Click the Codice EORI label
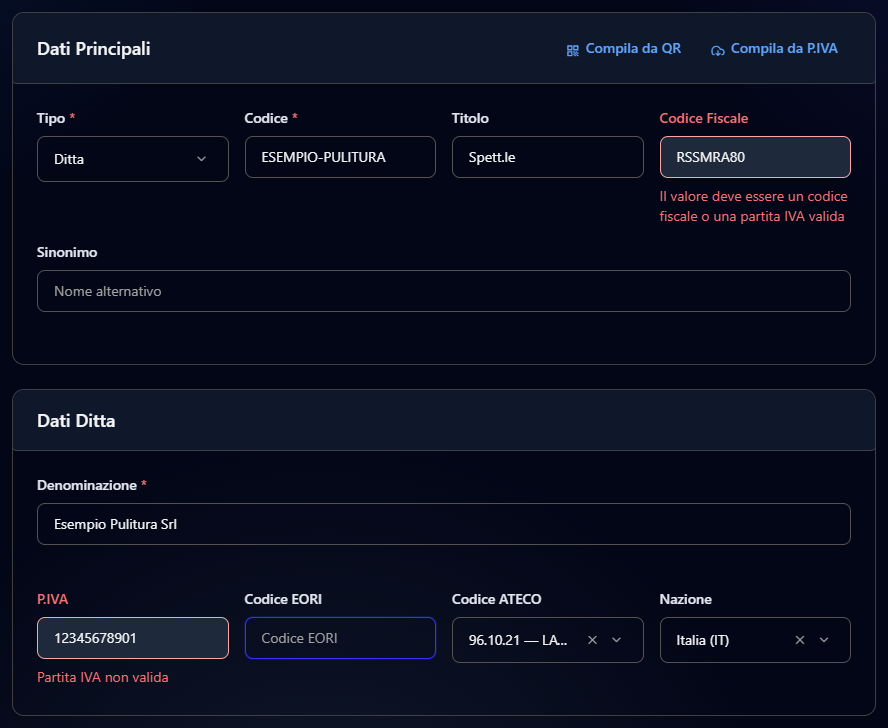888x728 pixels. pos(283,599)
